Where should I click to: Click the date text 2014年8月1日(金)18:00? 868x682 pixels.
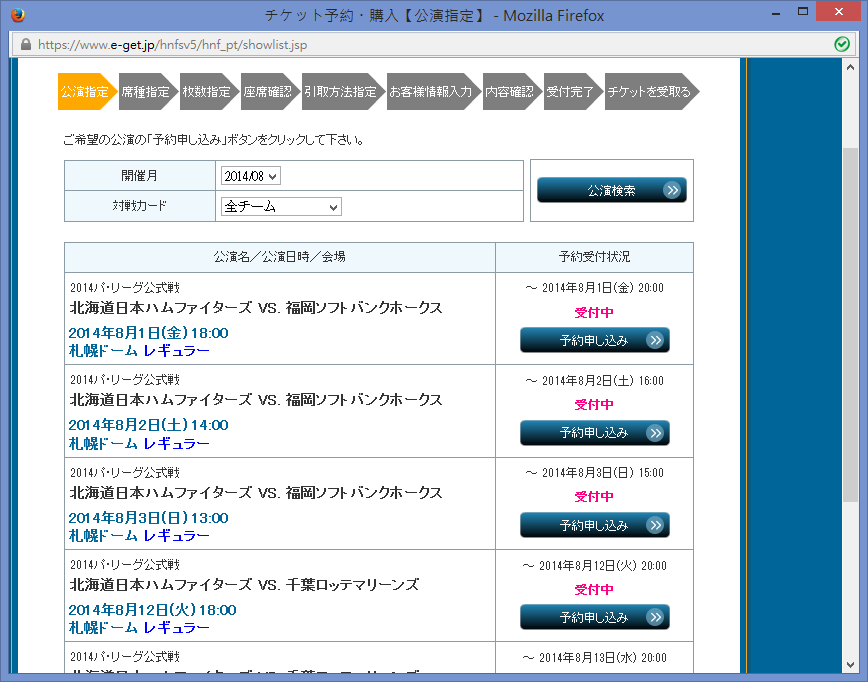[148, 333]
